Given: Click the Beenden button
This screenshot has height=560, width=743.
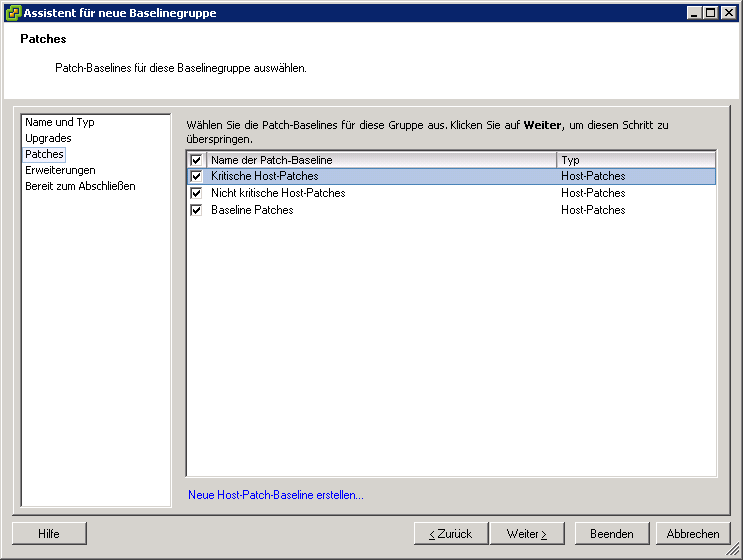Looking at the screenshot, I should pyautogui.click(x=611, y=534).
